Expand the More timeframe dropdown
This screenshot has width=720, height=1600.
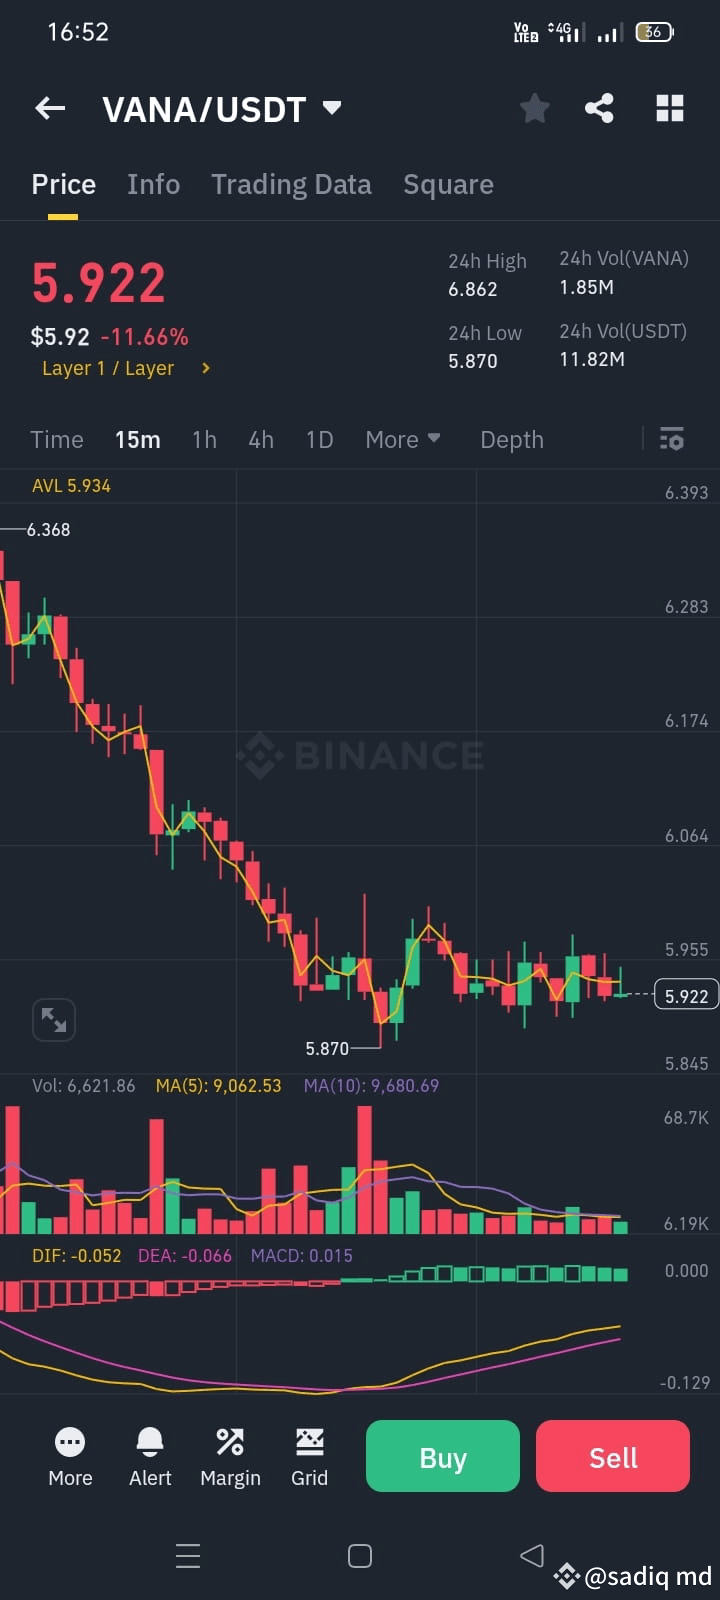pos(402,439)
